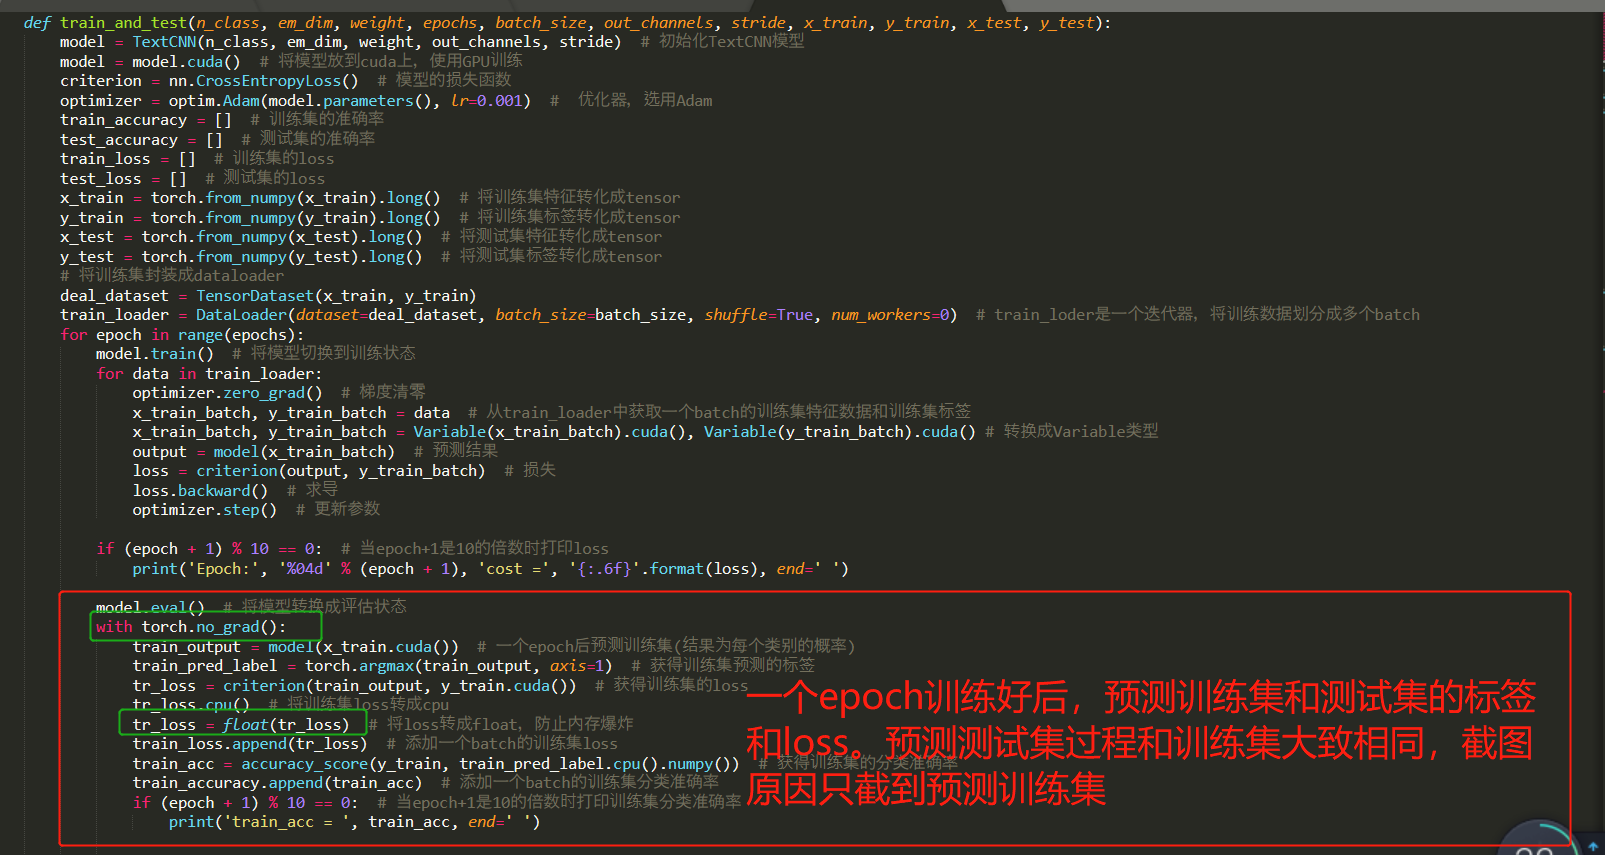Click the 'train_loader = DataLoader' line
The width and height of the screenshot is (1605, 855).
[740, 315]
